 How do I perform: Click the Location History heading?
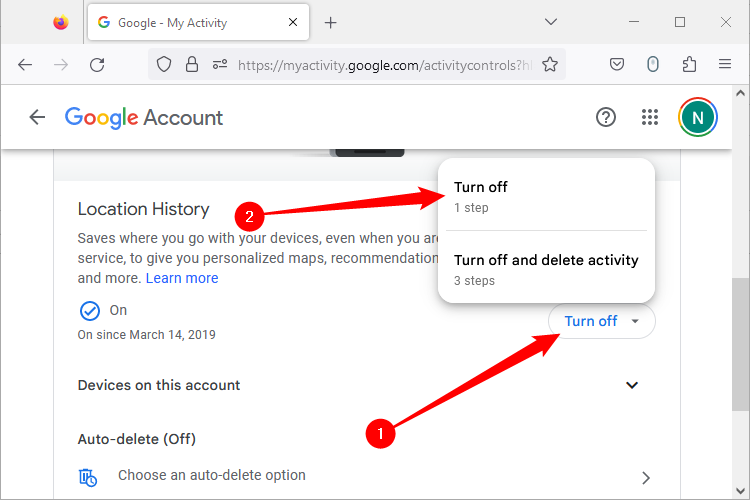click(x=143, y=209)
